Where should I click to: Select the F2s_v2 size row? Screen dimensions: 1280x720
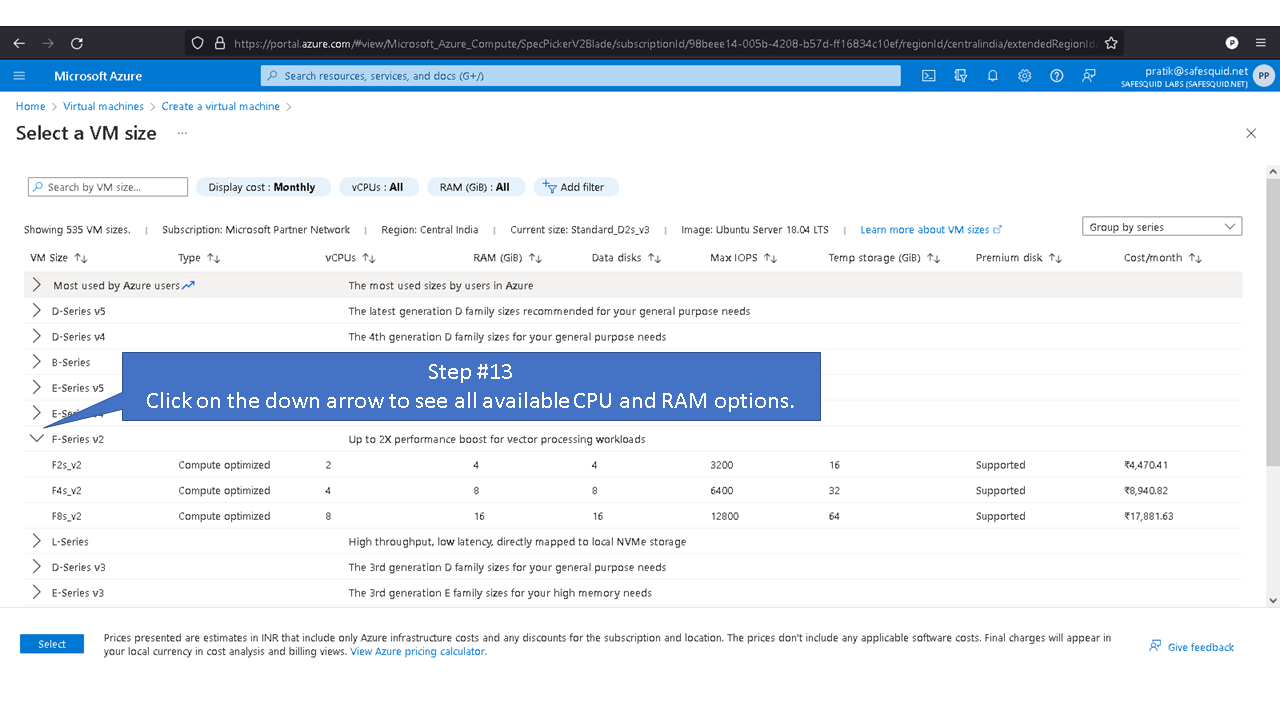pos(633,465)
